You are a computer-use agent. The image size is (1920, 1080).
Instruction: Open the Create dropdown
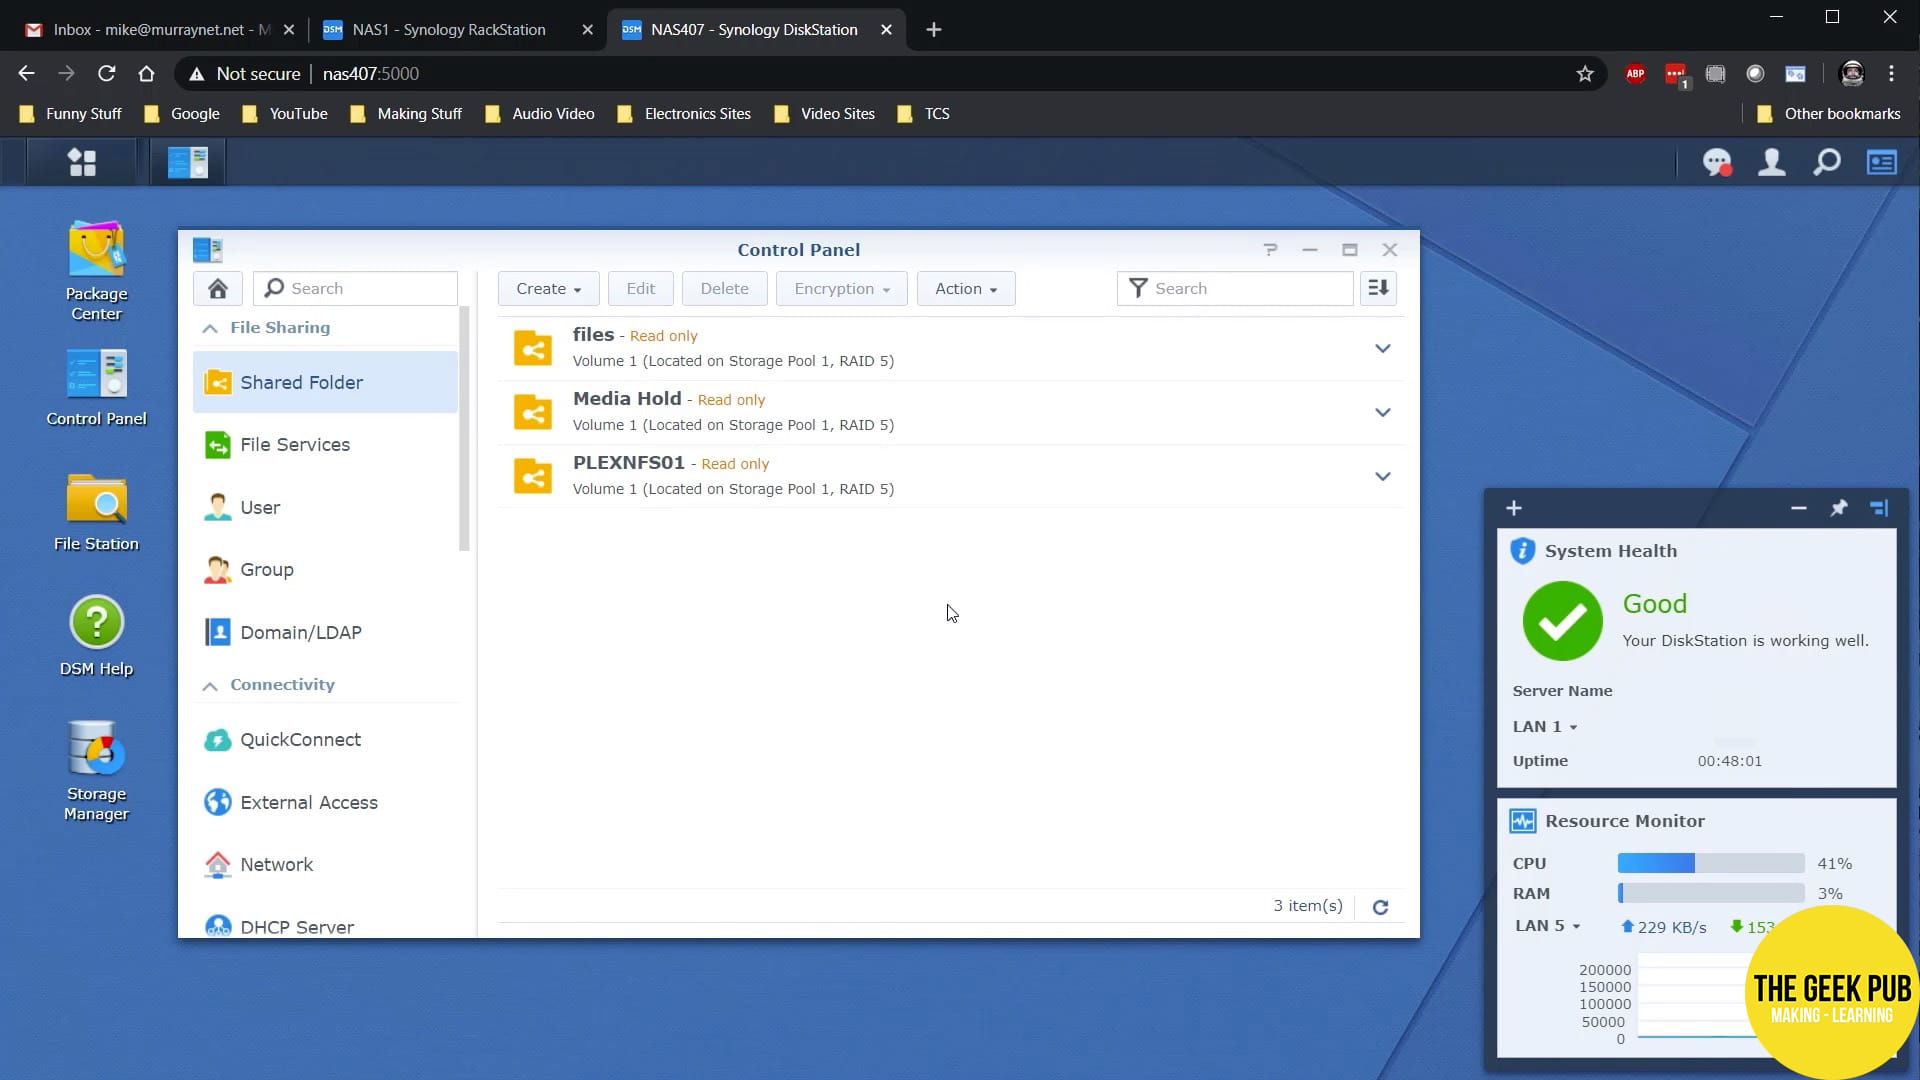click(548, 289)
